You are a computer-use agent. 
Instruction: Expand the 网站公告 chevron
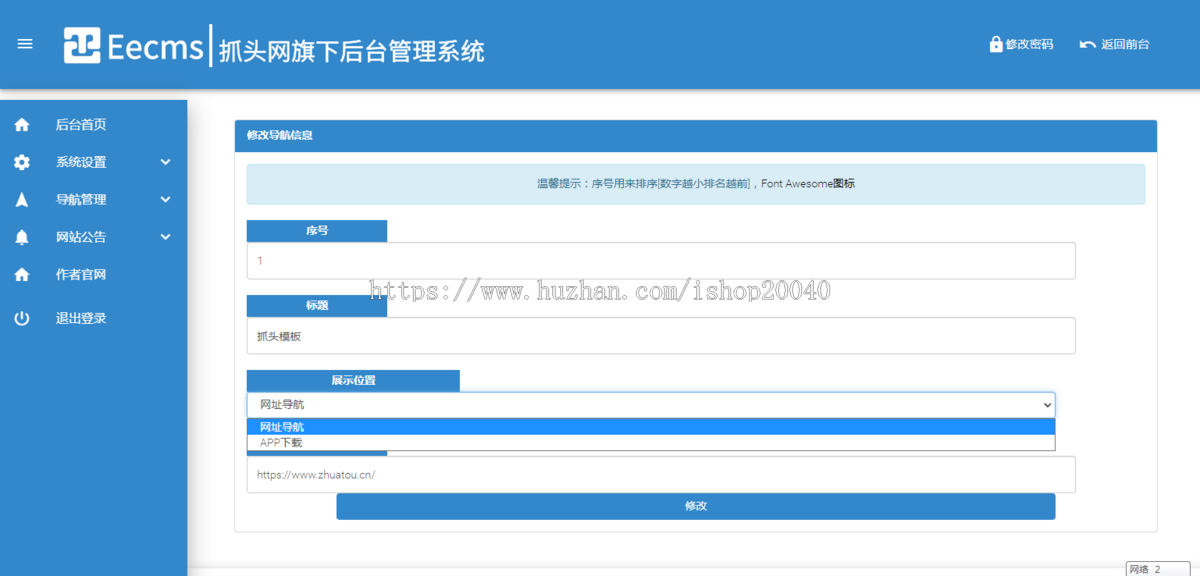coord(166,237)
